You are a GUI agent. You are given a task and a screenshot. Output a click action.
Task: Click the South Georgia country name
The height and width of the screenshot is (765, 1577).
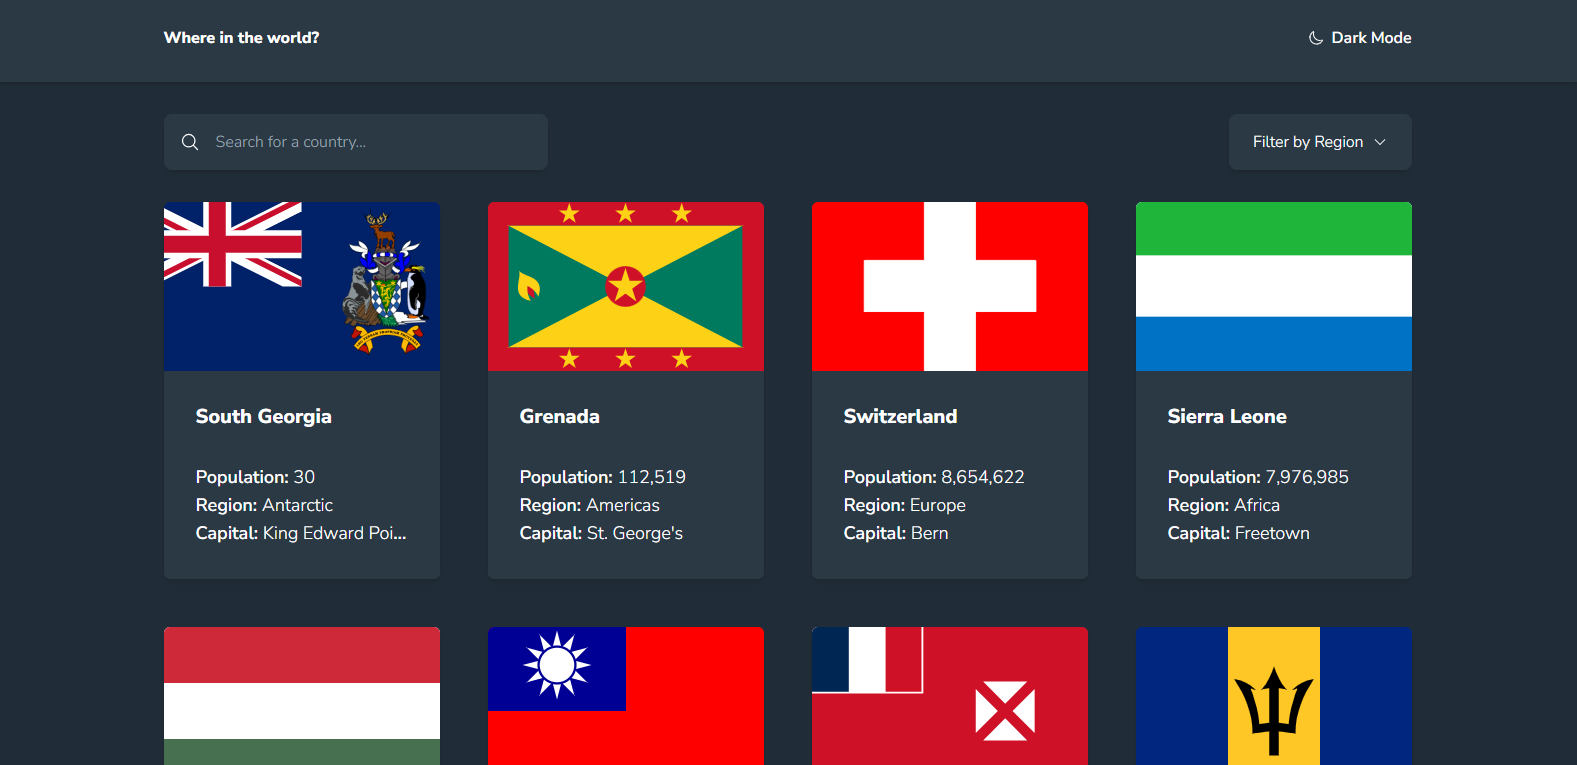click(x=264, y=417)
